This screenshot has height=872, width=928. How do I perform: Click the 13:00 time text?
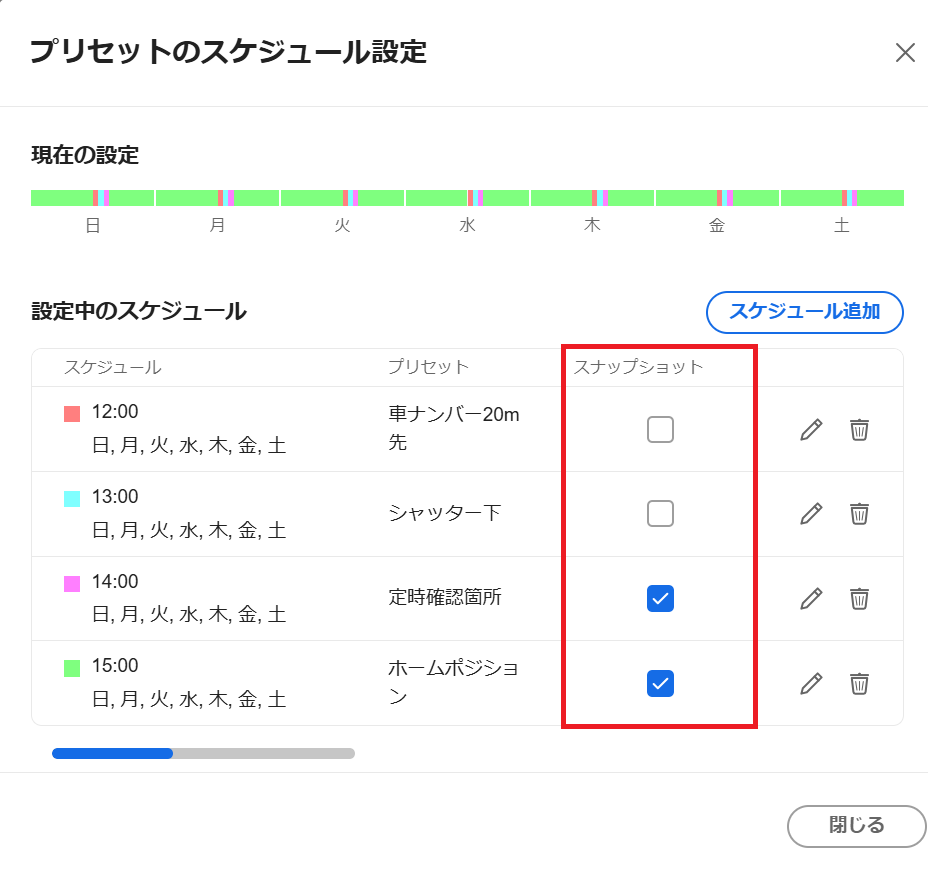[115, 496]
